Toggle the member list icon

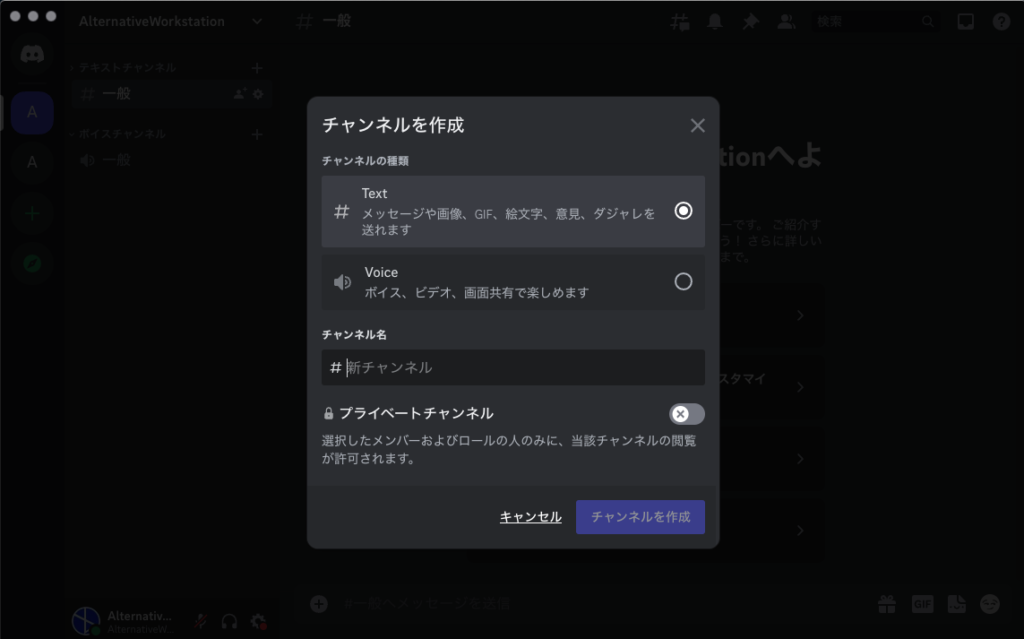[786, 21]
